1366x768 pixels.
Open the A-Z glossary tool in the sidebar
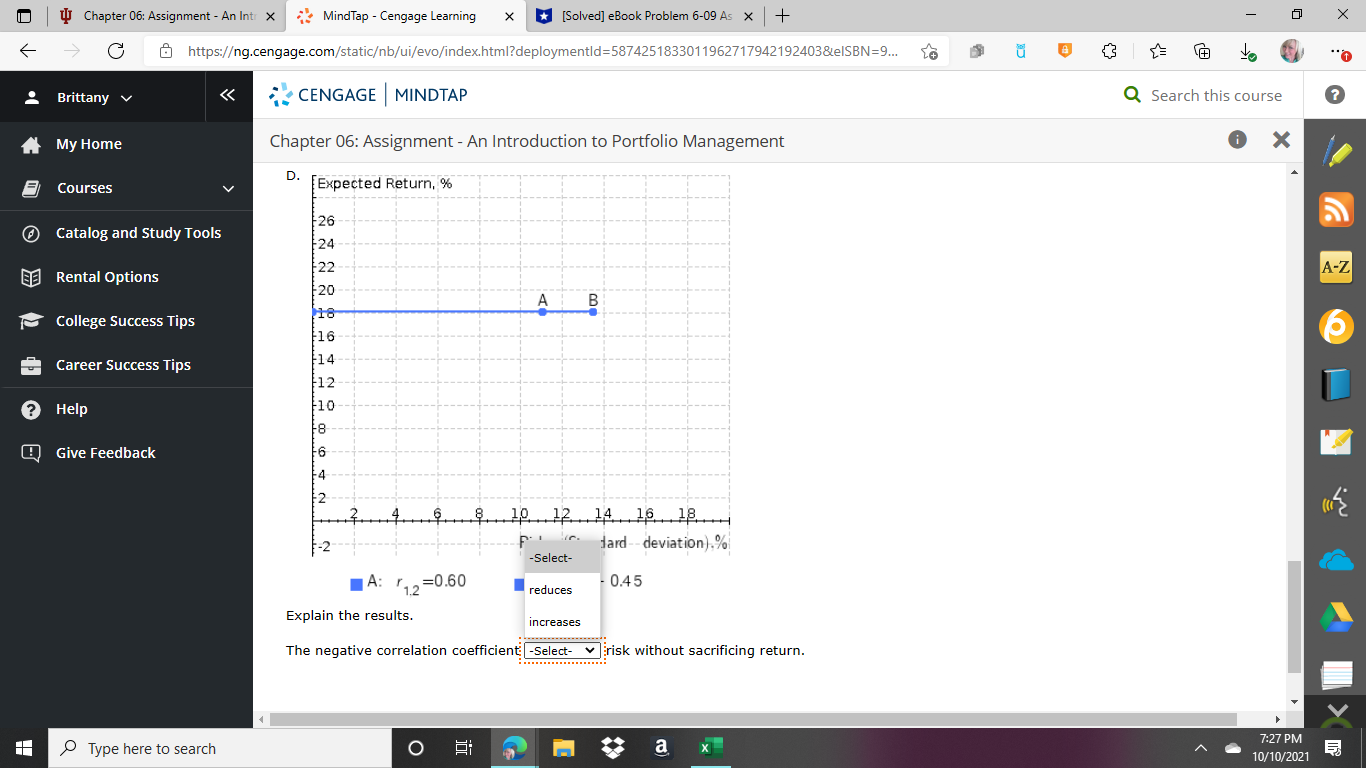1335,268
